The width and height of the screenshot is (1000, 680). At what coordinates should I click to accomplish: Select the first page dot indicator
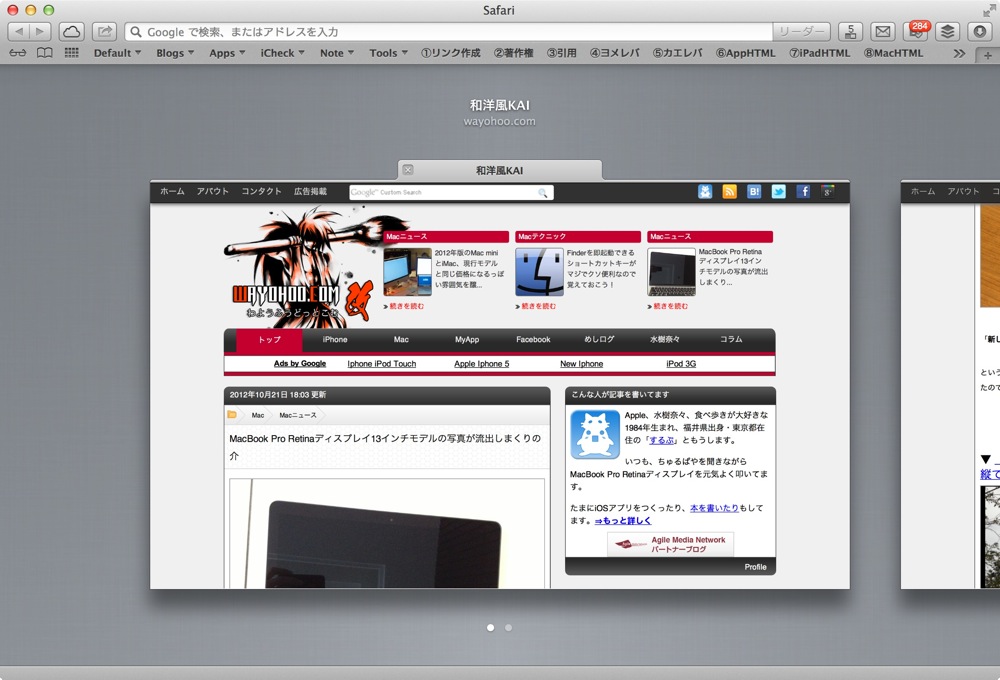pos(490,628)
